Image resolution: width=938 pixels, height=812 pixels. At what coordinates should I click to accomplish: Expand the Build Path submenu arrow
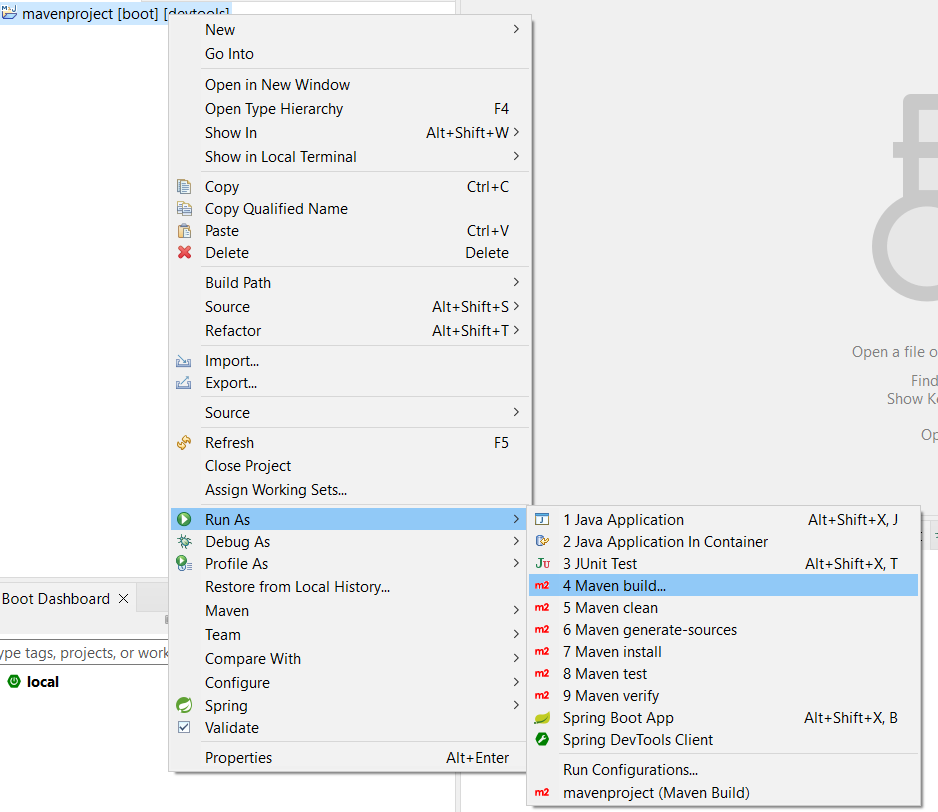(516, 282)
